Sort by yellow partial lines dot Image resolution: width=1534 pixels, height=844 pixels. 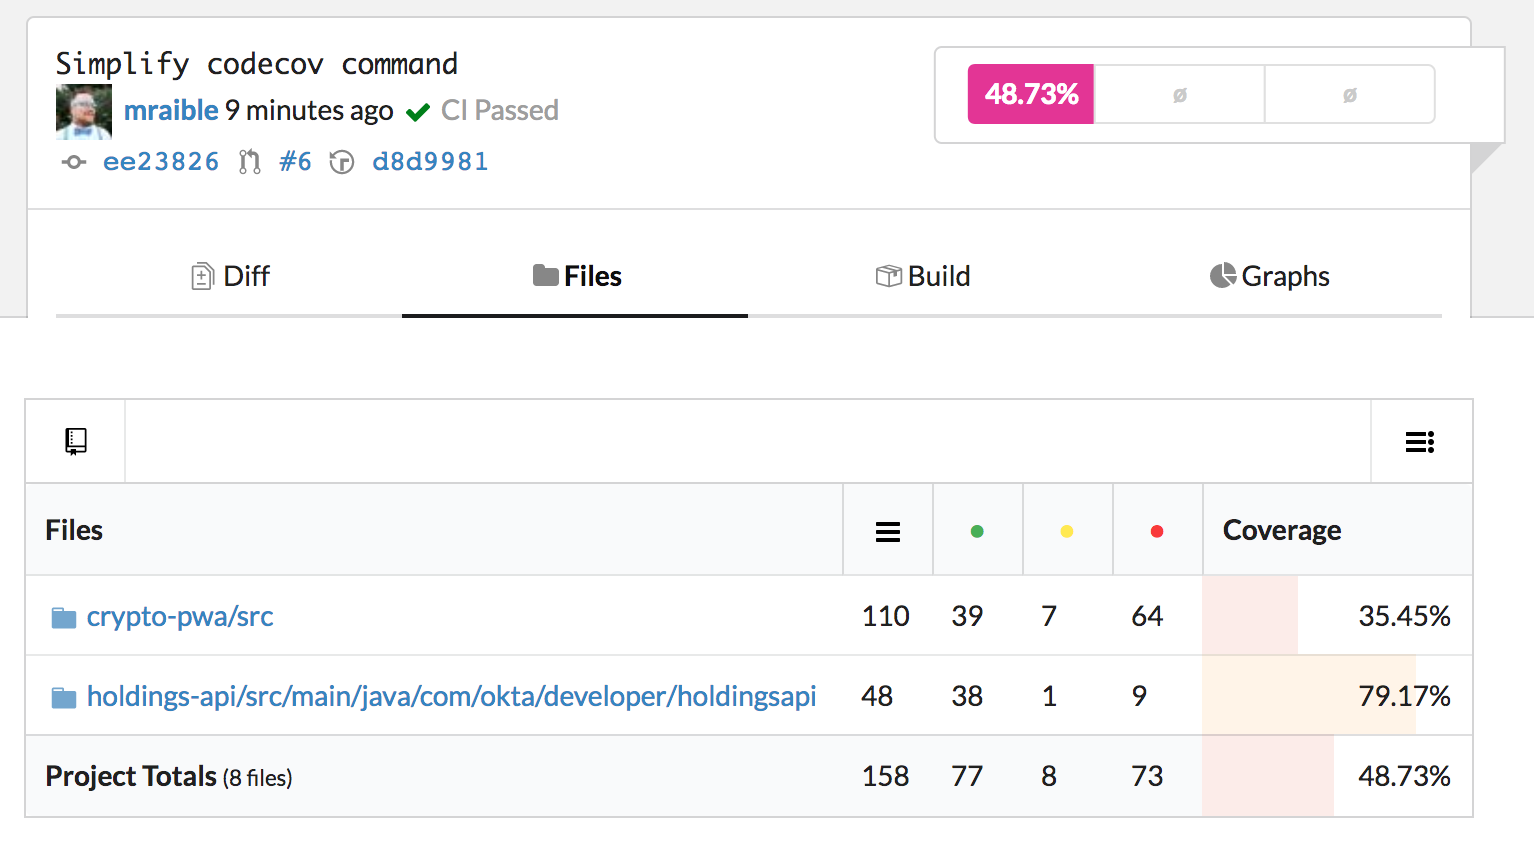[x=1067, y=531]
